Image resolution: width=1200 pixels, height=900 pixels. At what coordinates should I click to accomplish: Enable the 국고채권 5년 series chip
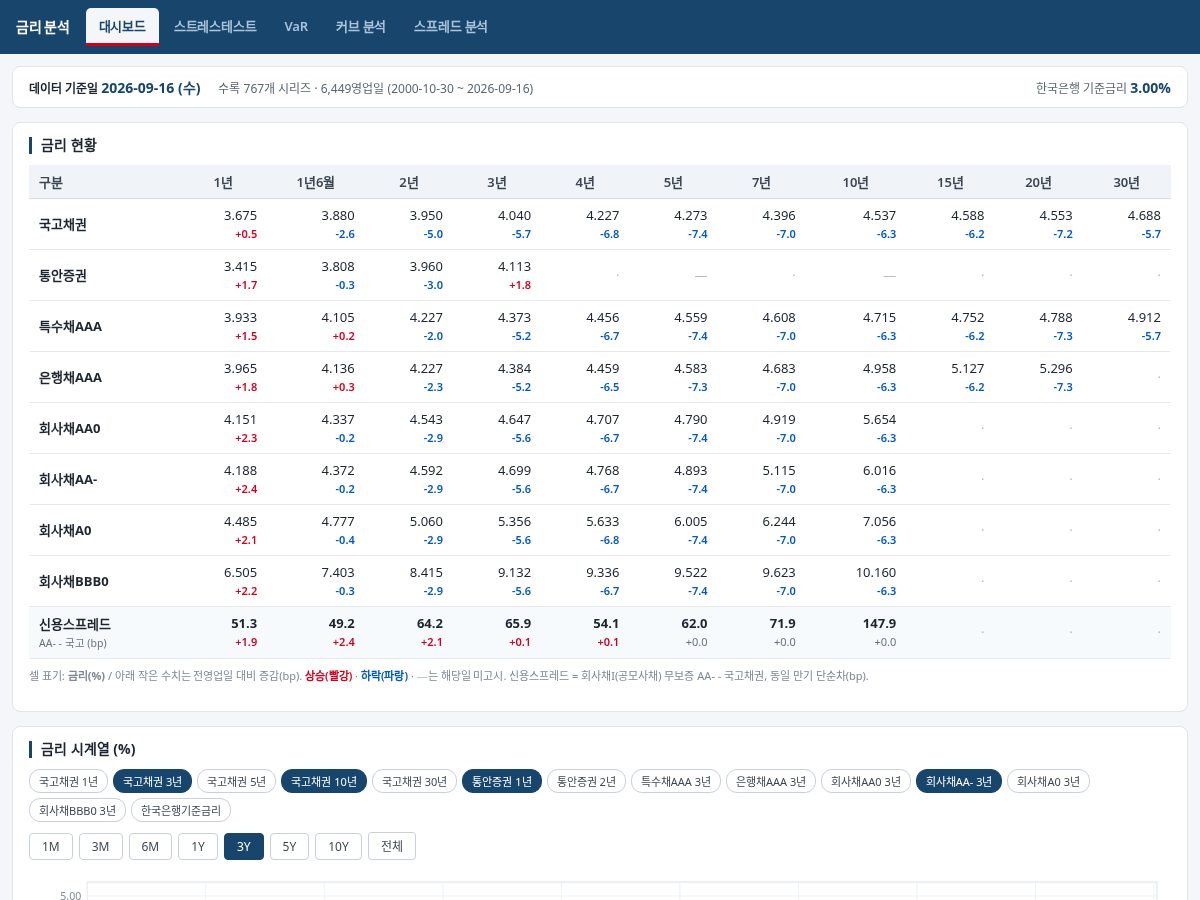pos(237,781)
